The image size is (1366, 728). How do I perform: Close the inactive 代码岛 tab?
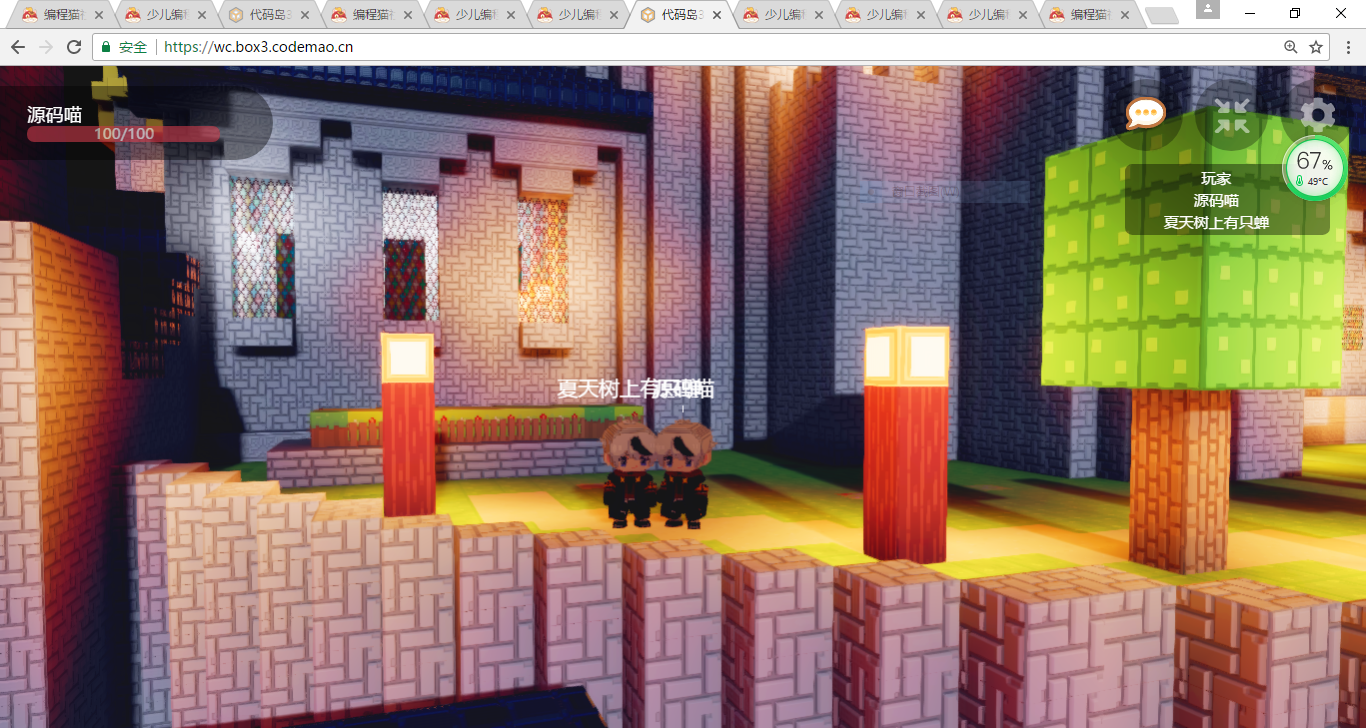[305, 15]
